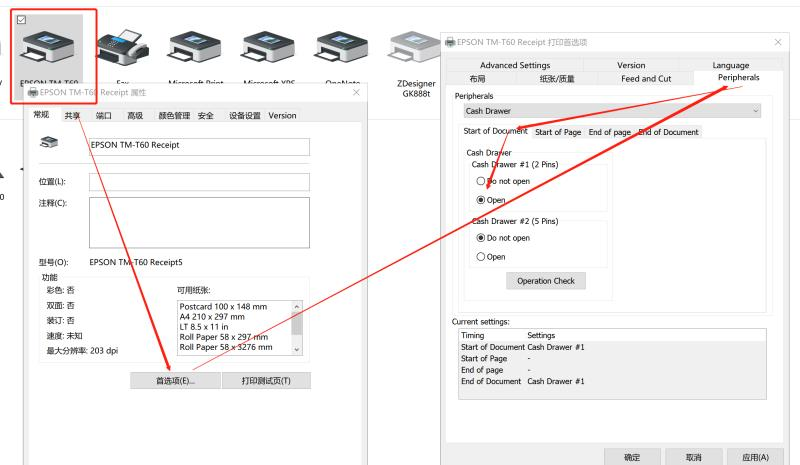This screenshot has height=465, width=800.
Task: Click the 'End of Document' row in Current settings
Action: pyautogui.click(x=612, y=381)
